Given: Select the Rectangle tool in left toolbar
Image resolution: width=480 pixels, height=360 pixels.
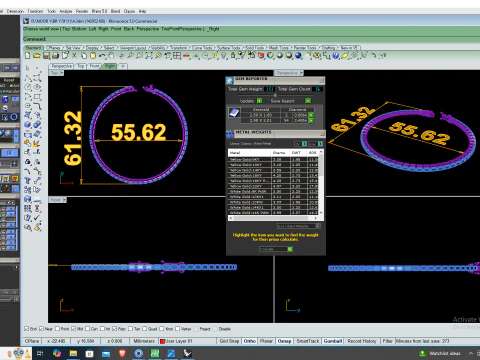Looking at the screenshot, I should (37, 97).
